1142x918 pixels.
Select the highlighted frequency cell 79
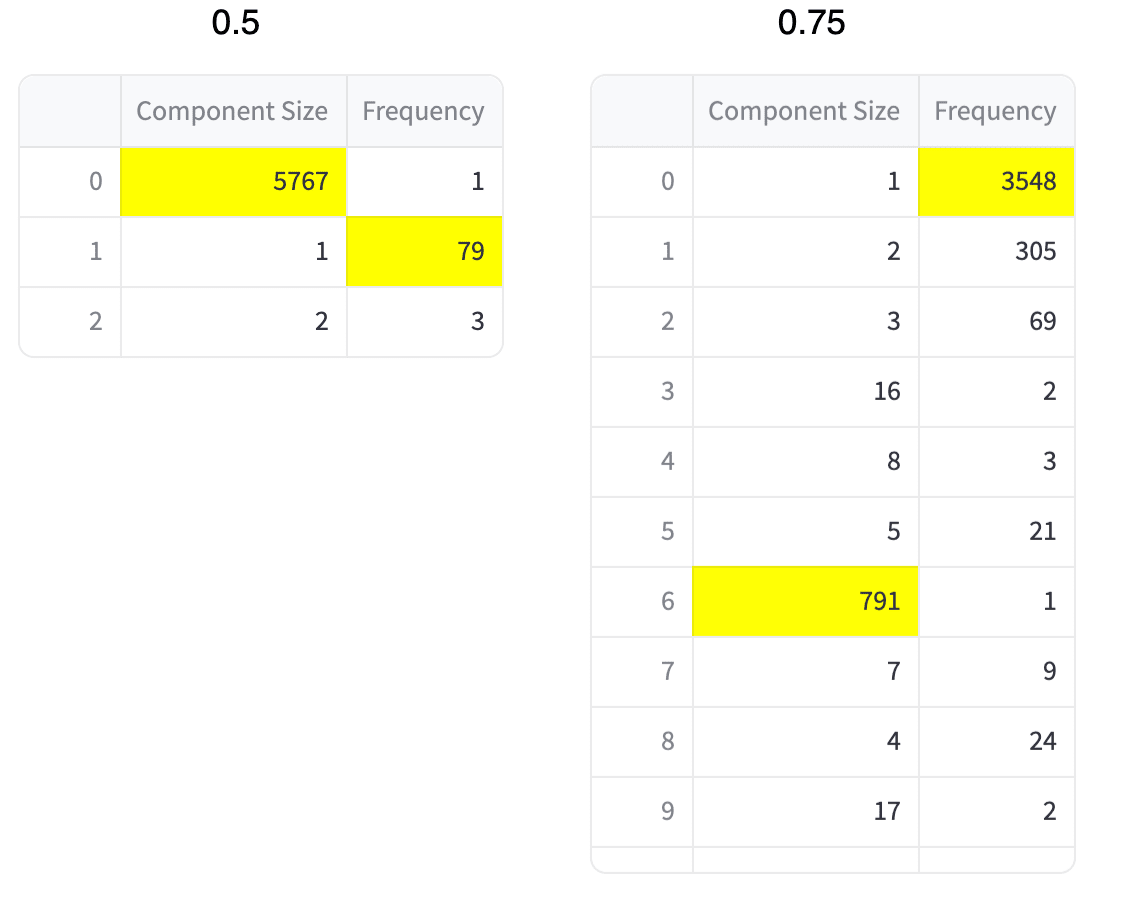[x=425, y=251]
